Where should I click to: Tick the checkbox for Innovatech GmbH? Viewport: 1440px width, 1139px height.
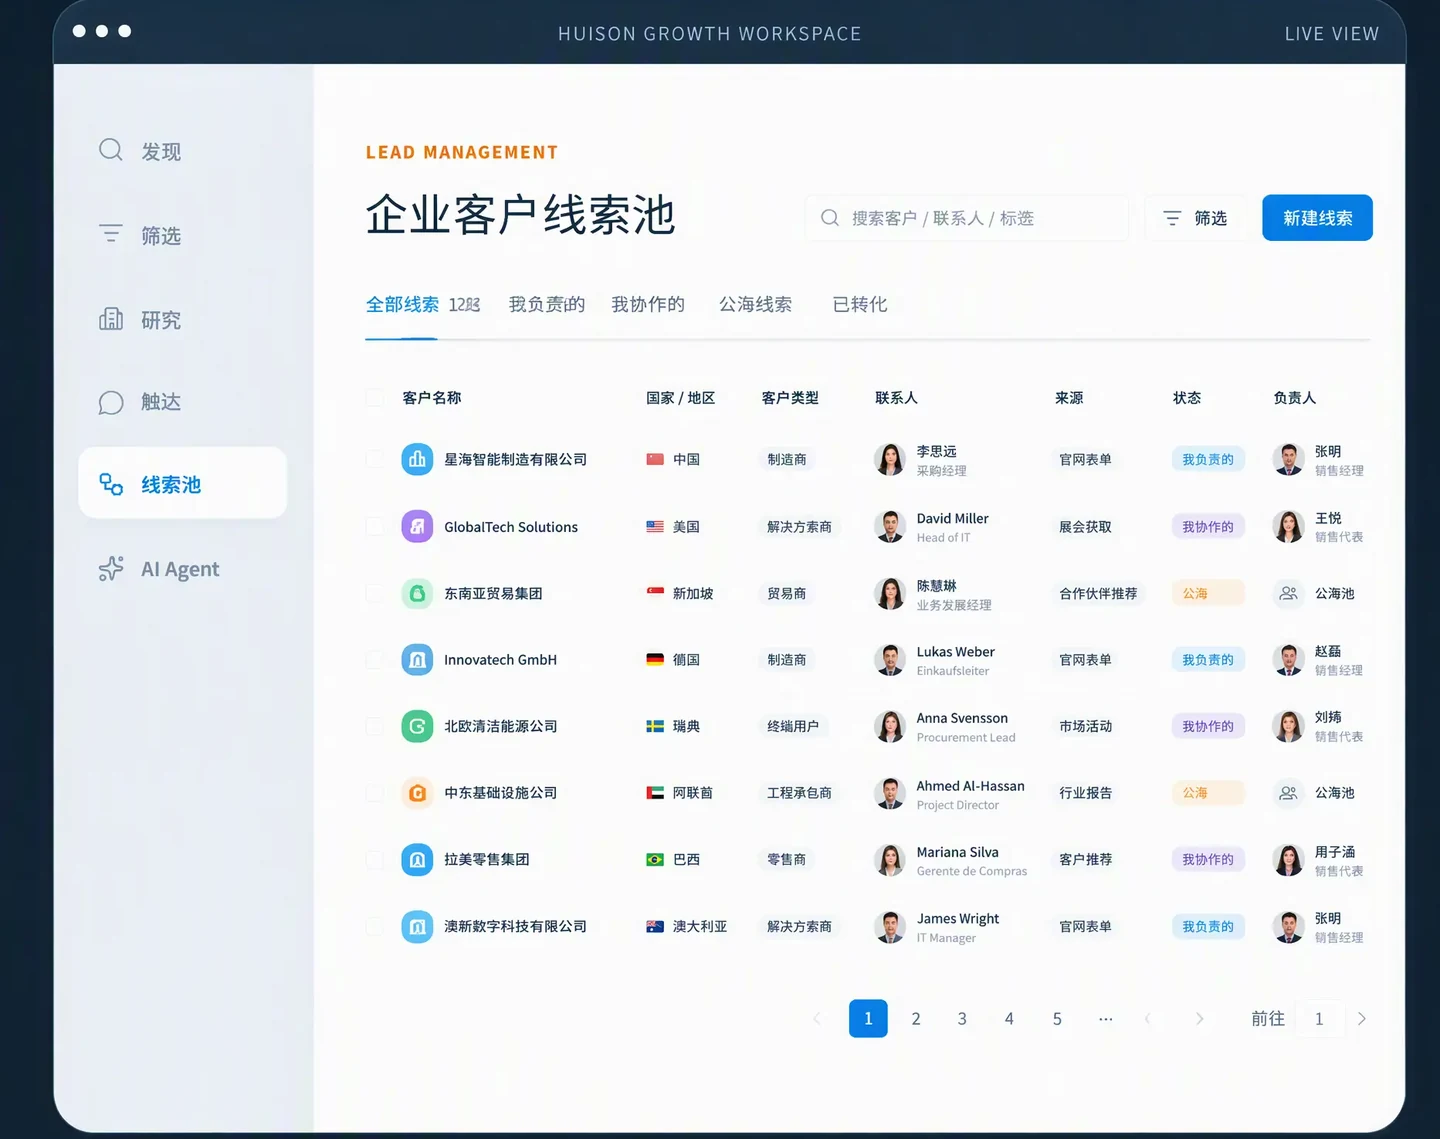pos(374,660)
